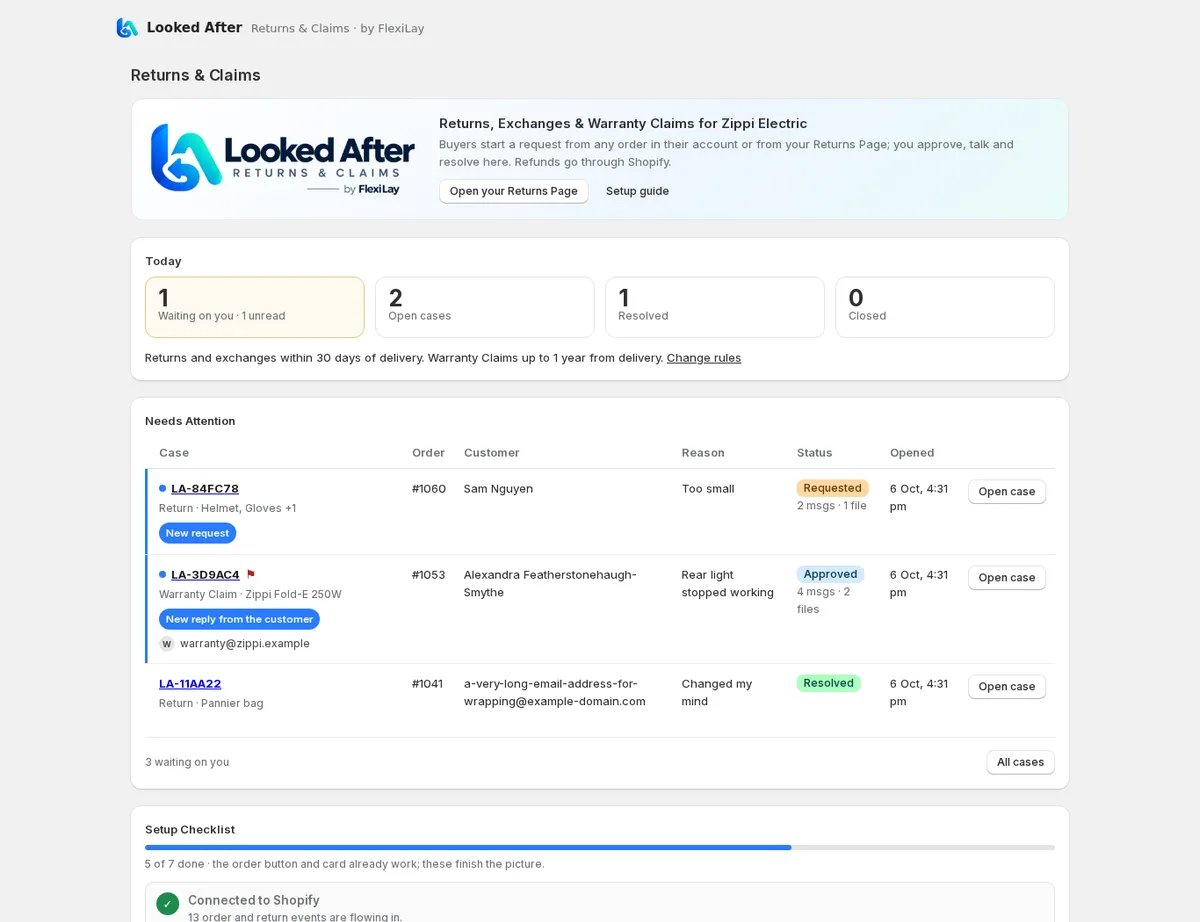Viewport: 1200px width, 922px height.
Task: Click the Setup Checklist heading
Action: coord(190,829)
